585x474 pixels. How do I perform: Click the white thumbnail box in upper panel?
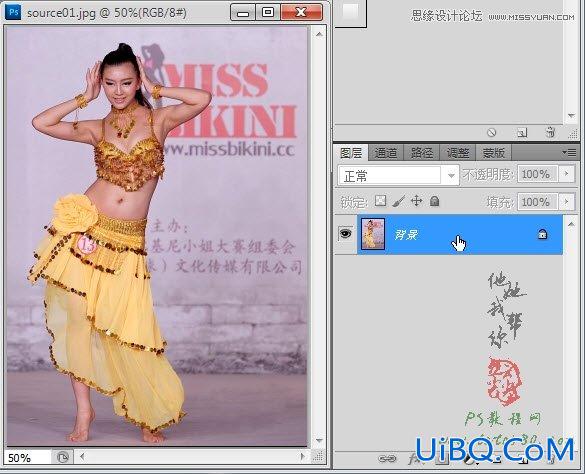pyautogui.click(x=350, y=12)
